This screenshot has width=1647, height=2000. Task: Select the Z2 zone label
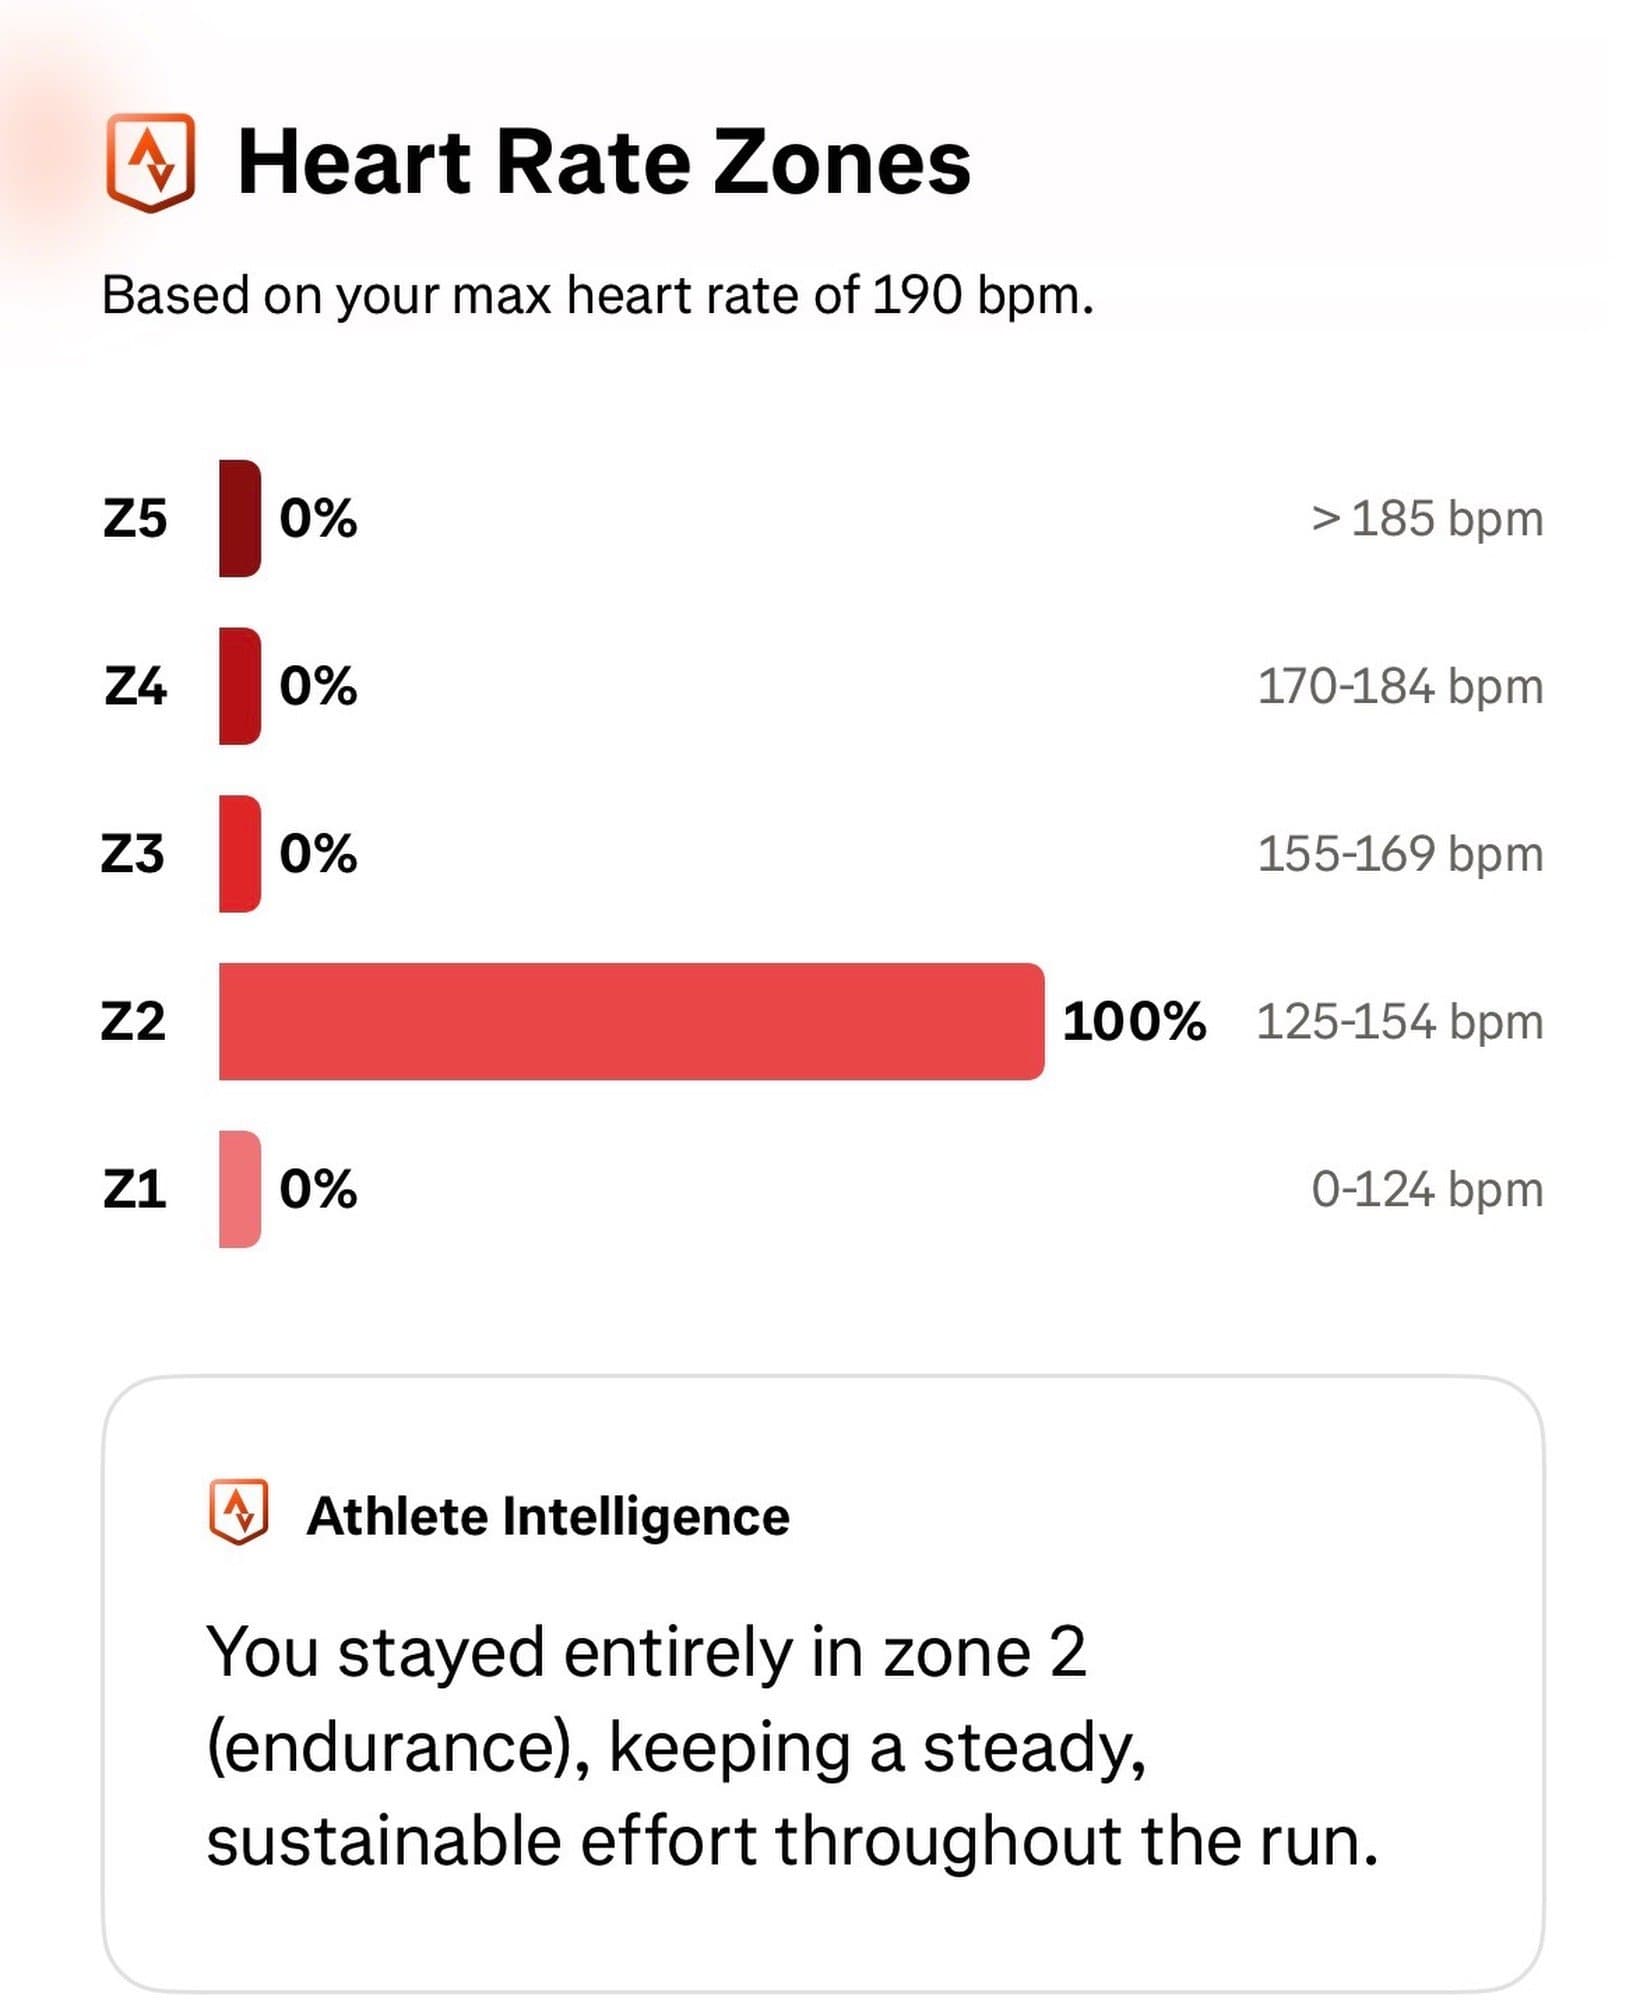tap(133, 1021)
